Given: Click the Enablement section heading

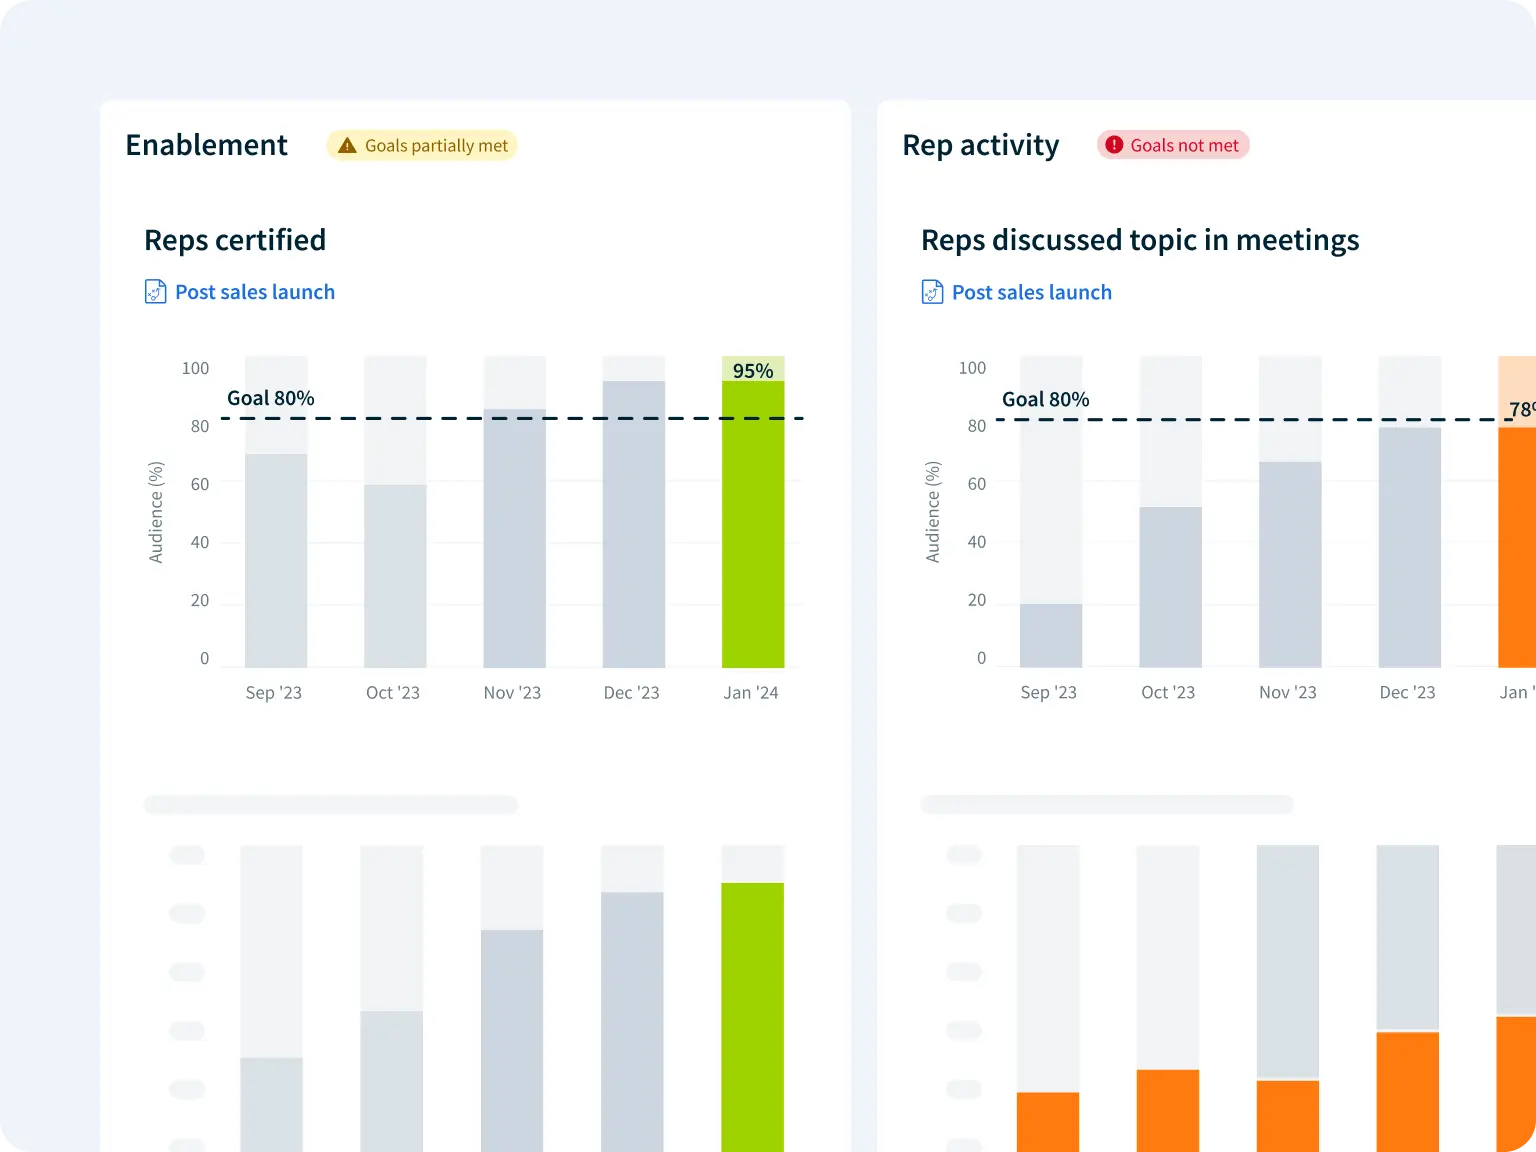Looking at the screenshot, I should point(207,145).
